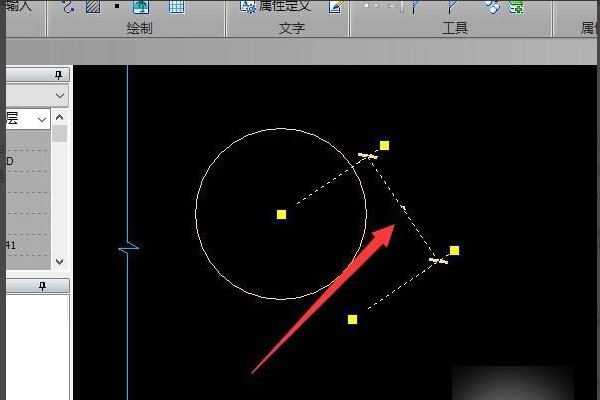Select the Point draw tool
The image size is (600, 400).
pyautogui.click(x=117, y=6)
